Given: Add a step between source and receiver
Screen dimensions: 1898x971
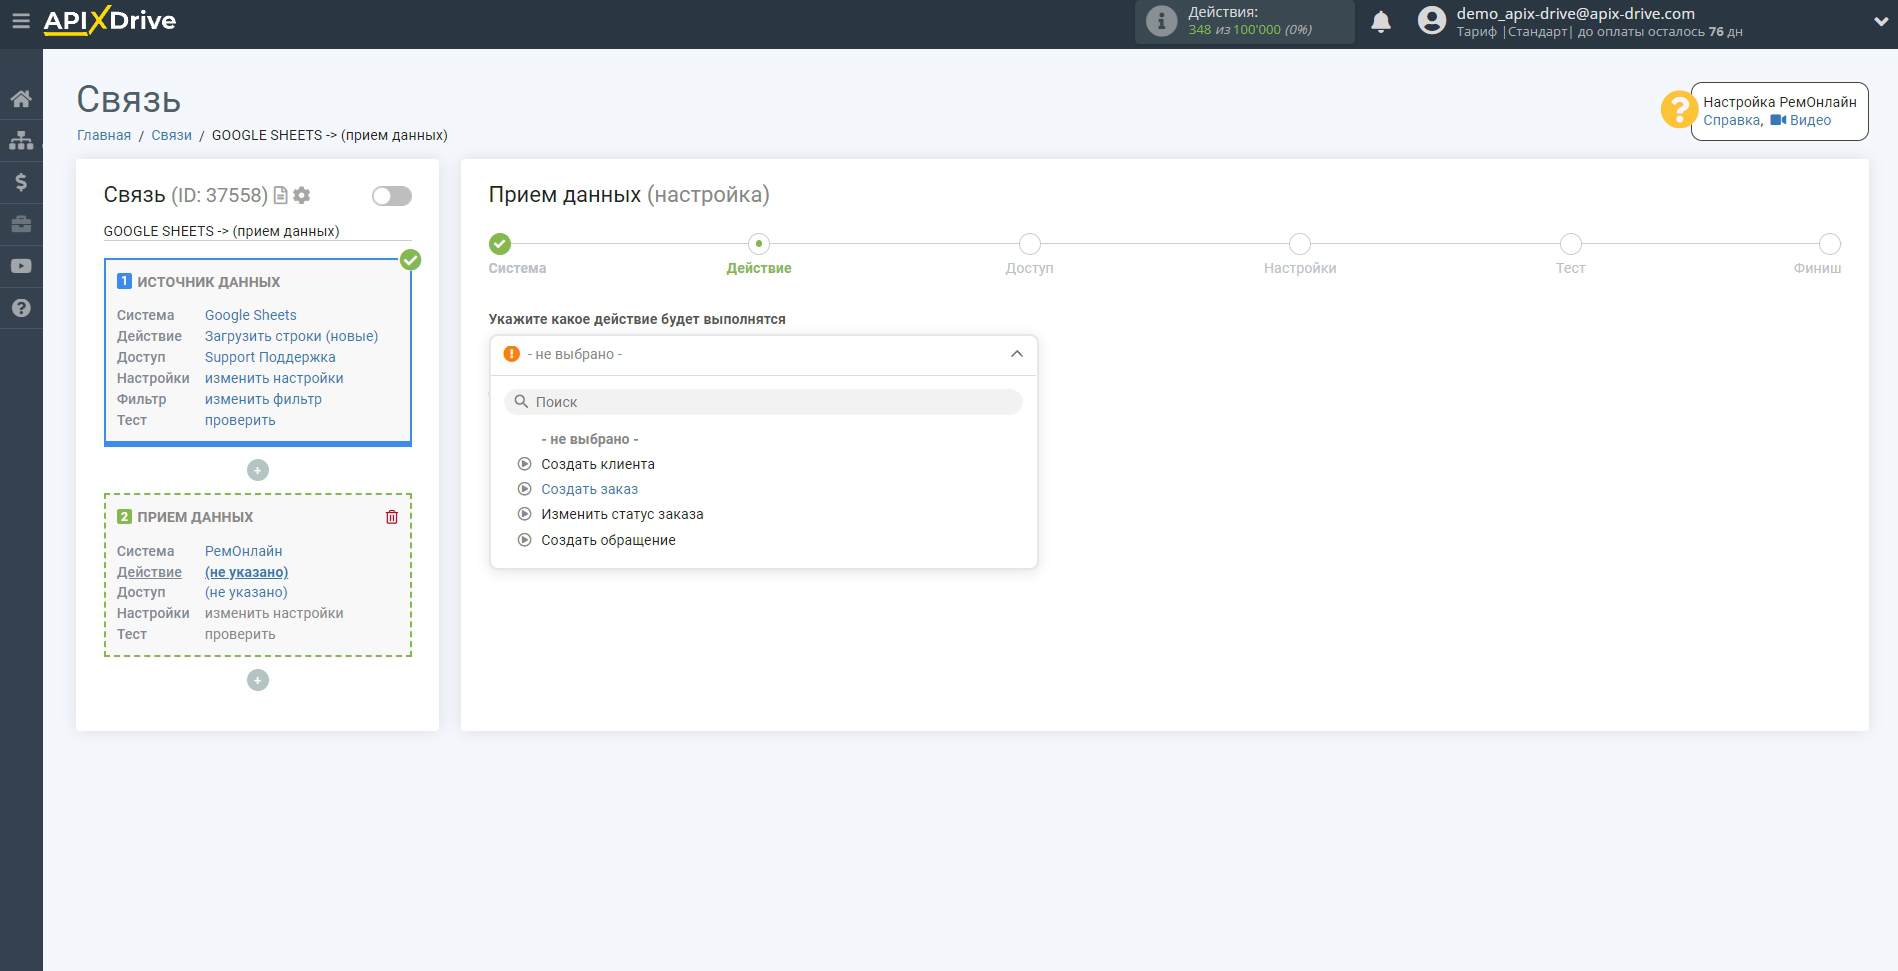Looking at the screenshot, I should coord(258,470).
